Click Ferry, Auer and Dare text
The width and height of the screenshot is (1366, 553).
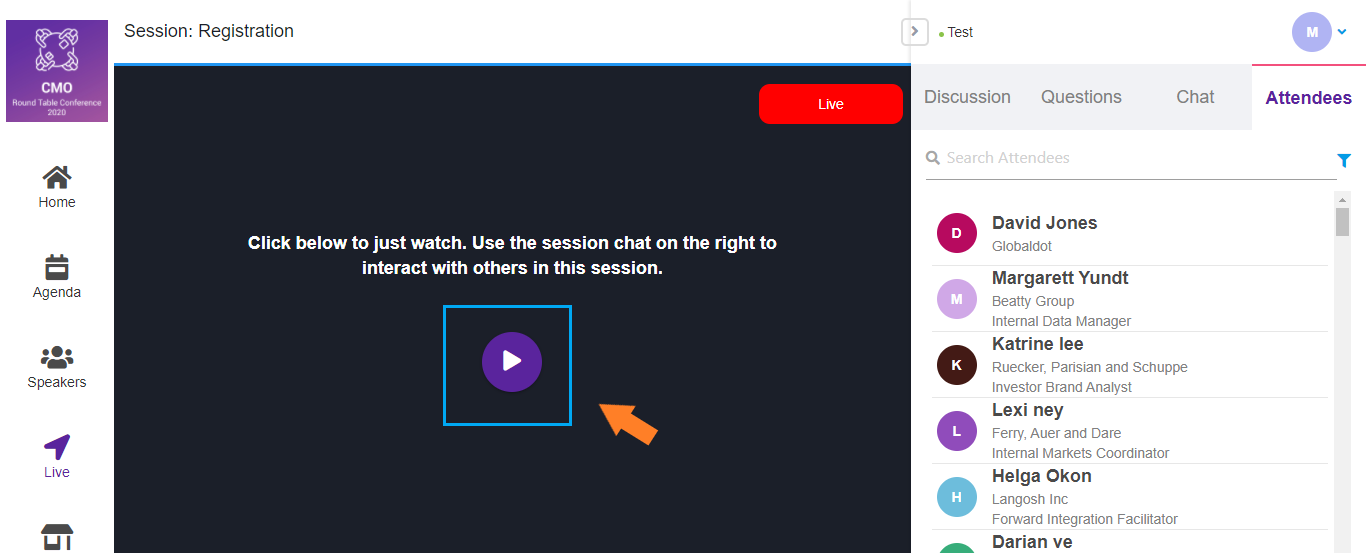pos(1056,433)
